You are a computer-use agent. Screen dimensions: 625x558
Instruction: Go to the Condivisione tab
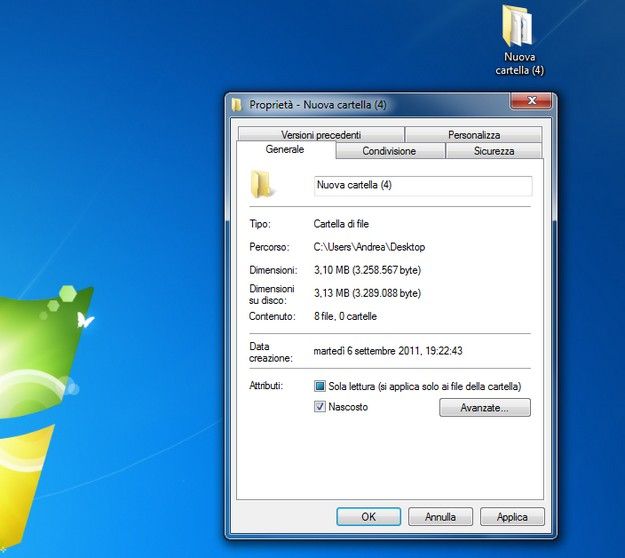click(389, 151)
